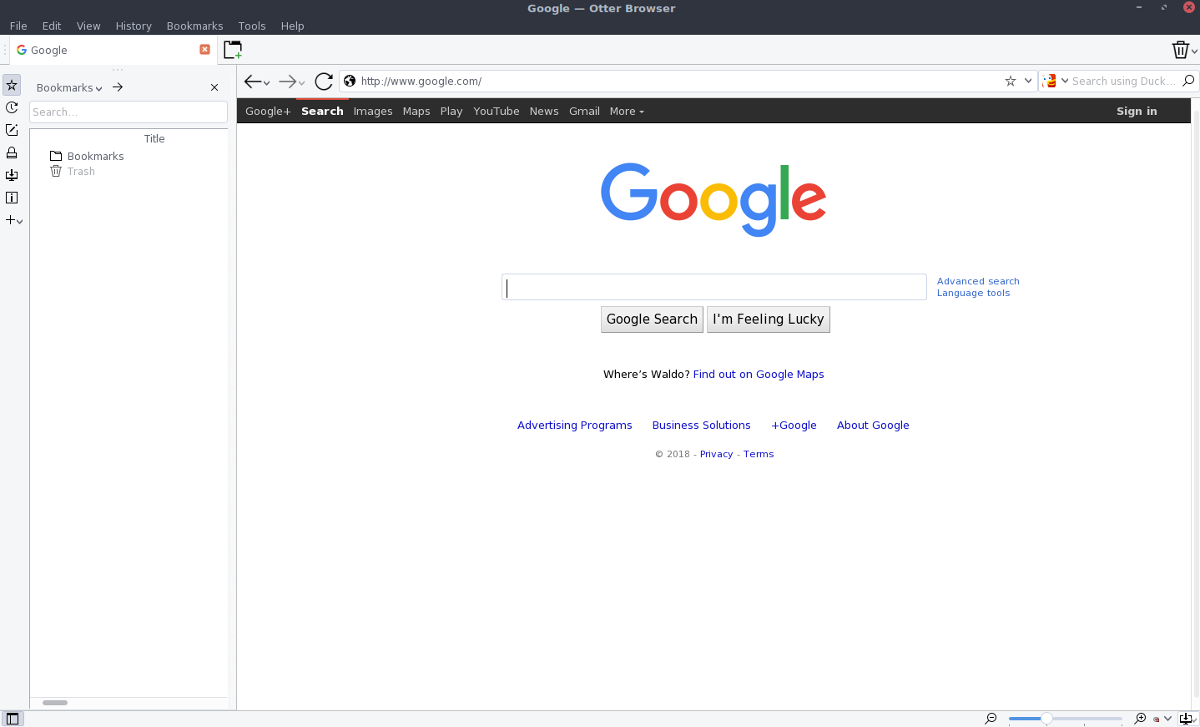Open the Advertising Programs link
The width and height of the screenshot is (1200, 727).
575,425
